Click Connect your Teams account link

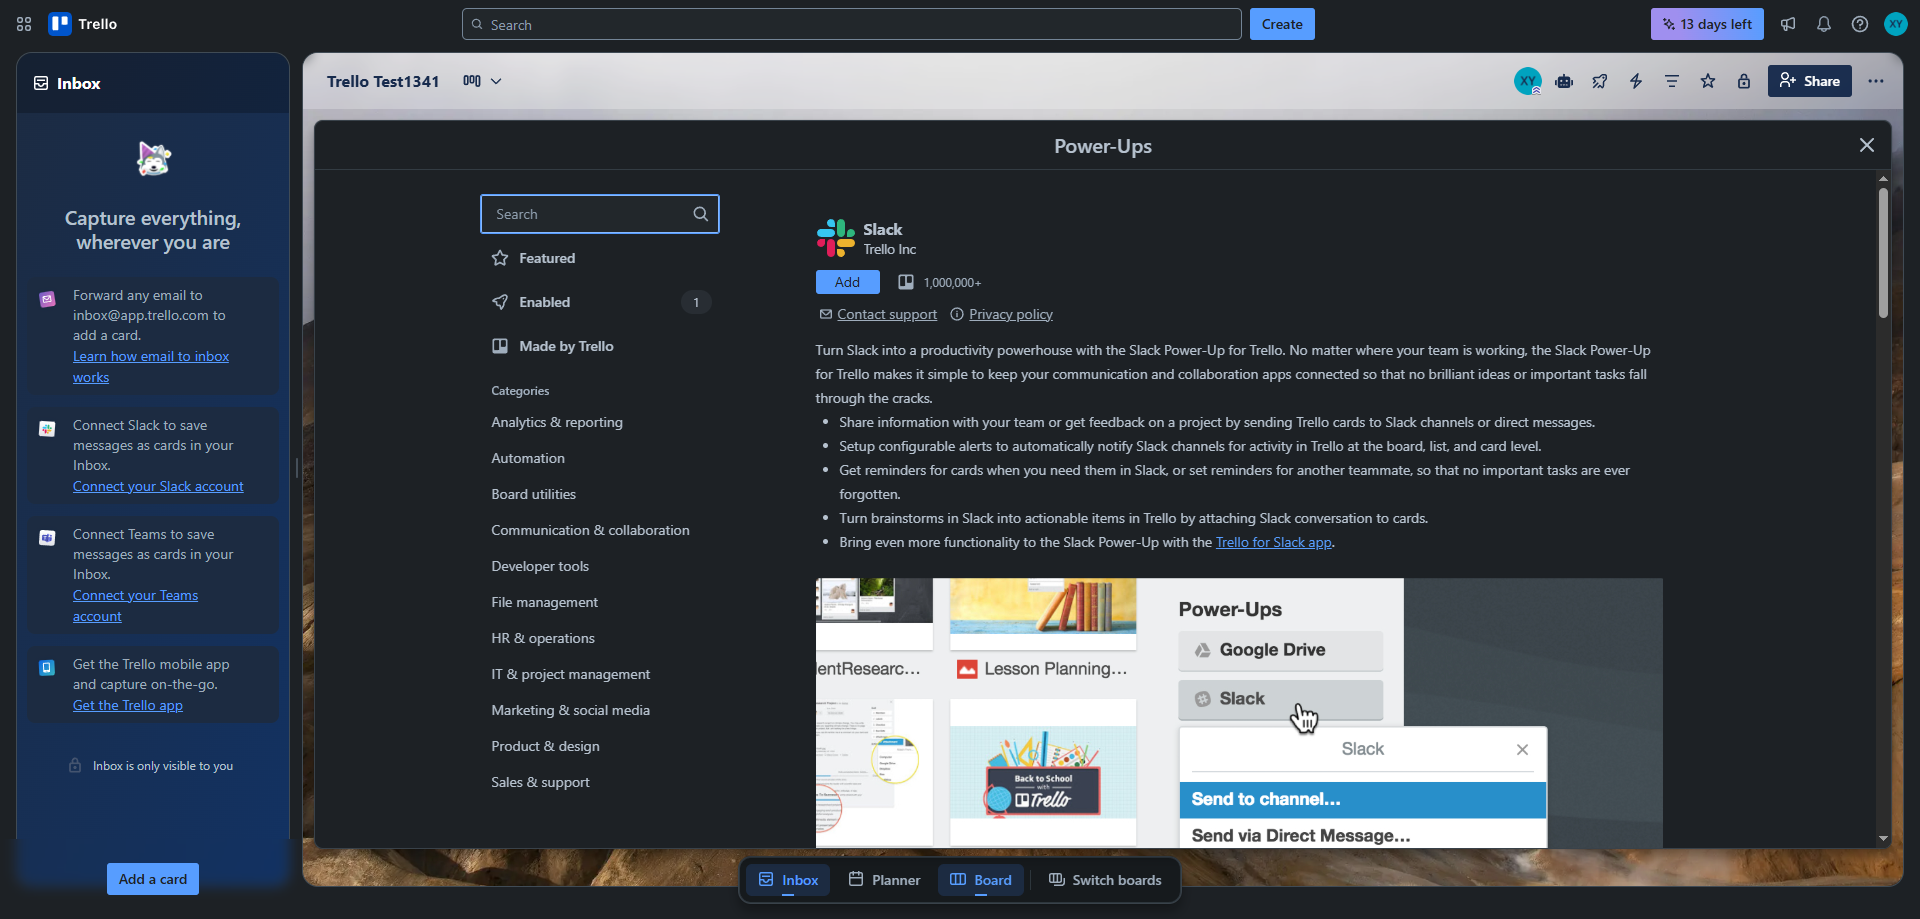point(135,605)
